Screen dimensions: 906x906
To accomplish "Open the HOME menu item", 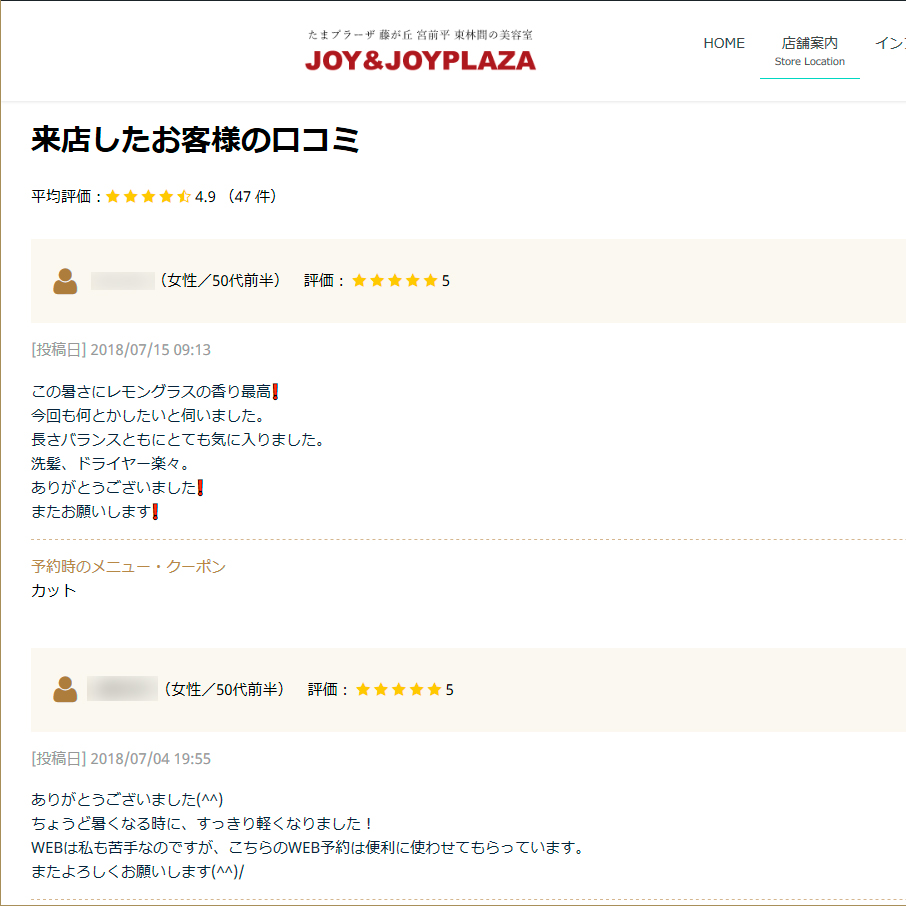I will [724, 43].
